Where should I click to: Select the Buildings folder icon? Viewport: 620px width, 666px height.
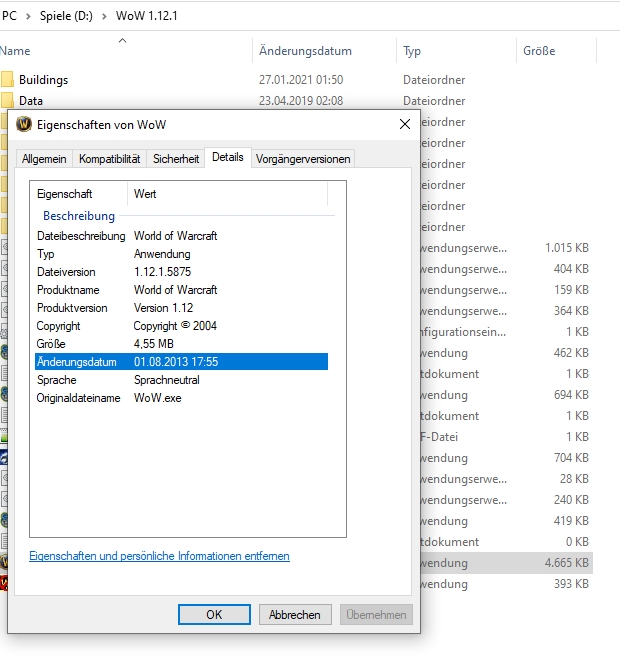pos(7,79)
